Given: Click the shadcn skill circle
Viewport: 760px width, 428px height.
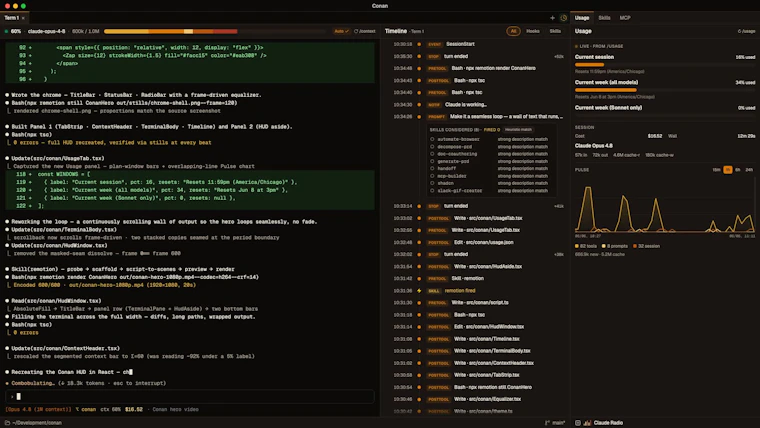Looking at the screenshot, I should (x=432, y=183).
